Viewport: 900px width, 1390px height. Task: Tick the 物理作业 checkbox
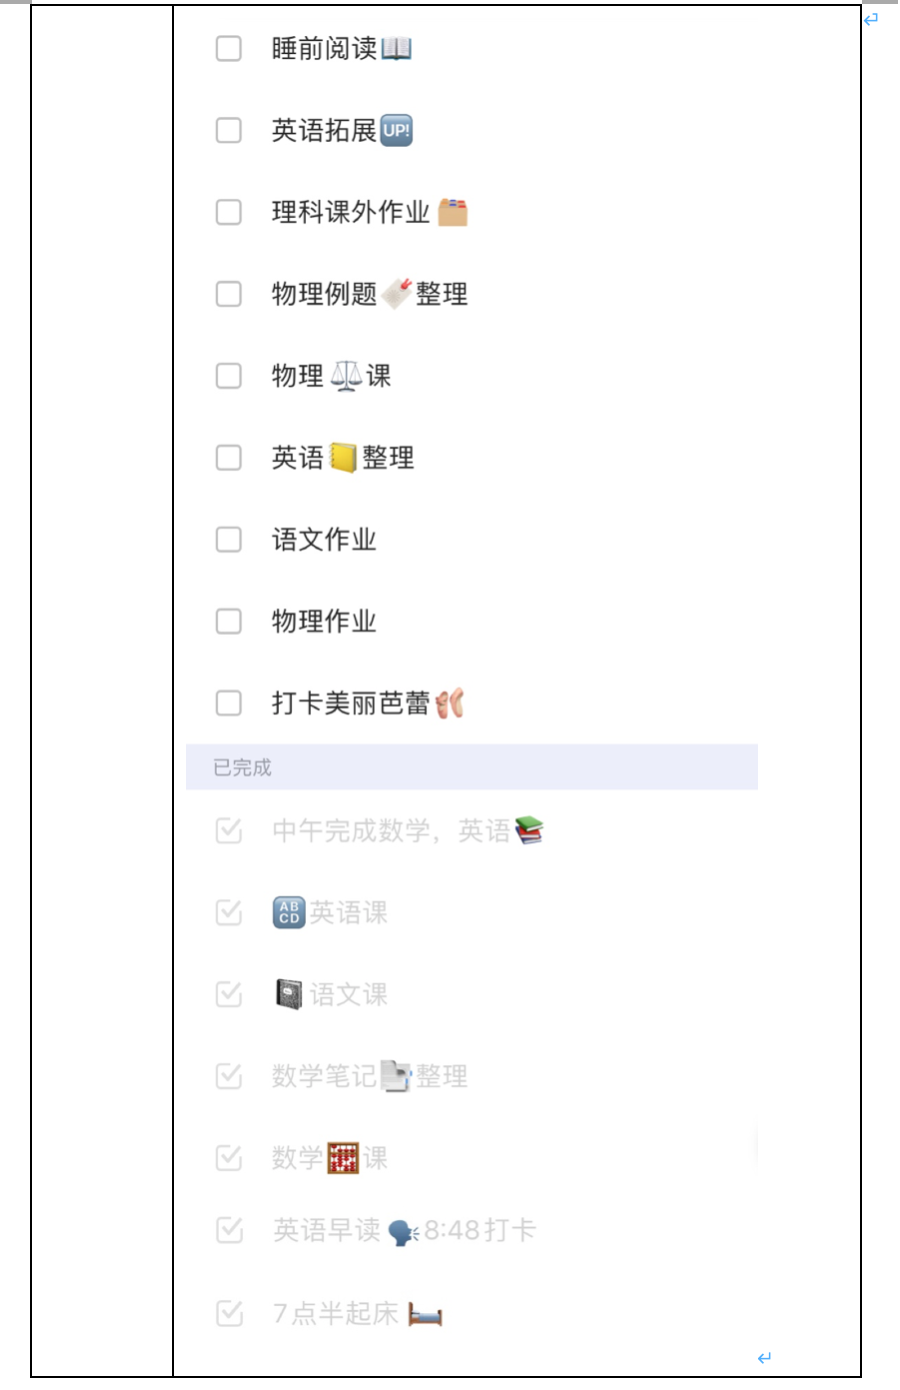tap(229, 622)
